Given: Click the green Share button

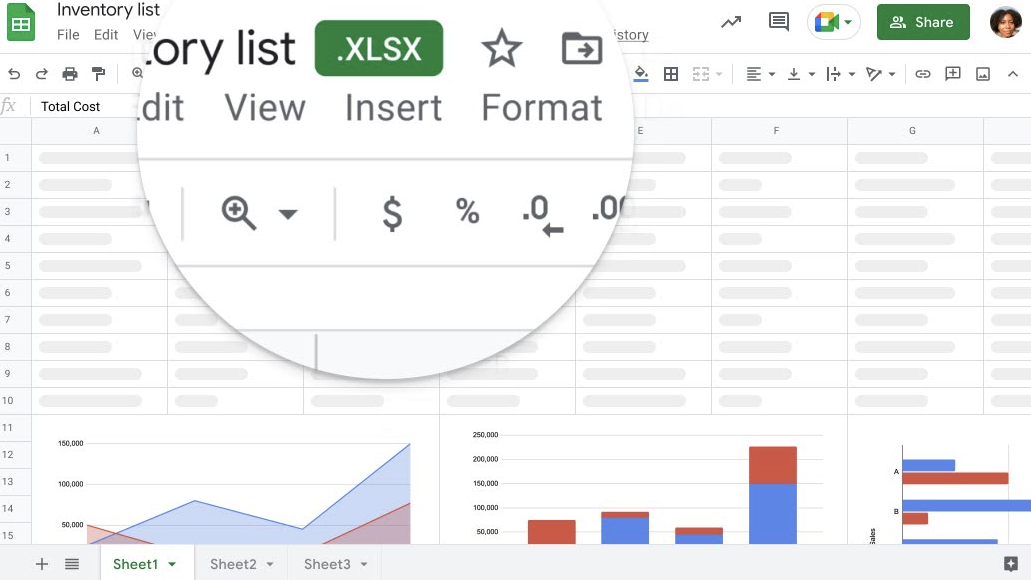Looking at the screenshot, I should 923,22.
